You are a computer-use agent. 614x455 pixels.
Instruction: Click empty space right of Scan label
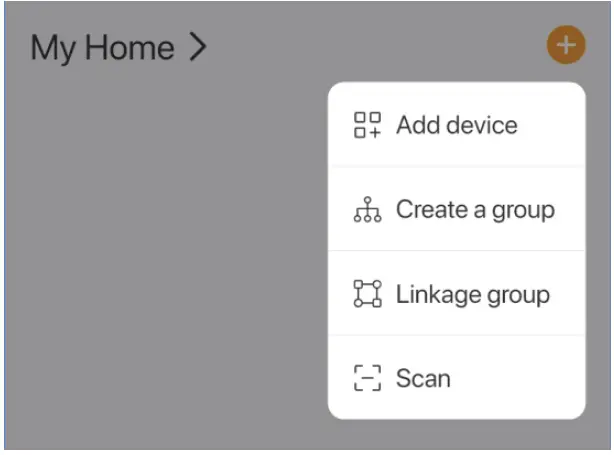[x=515, y=379]
